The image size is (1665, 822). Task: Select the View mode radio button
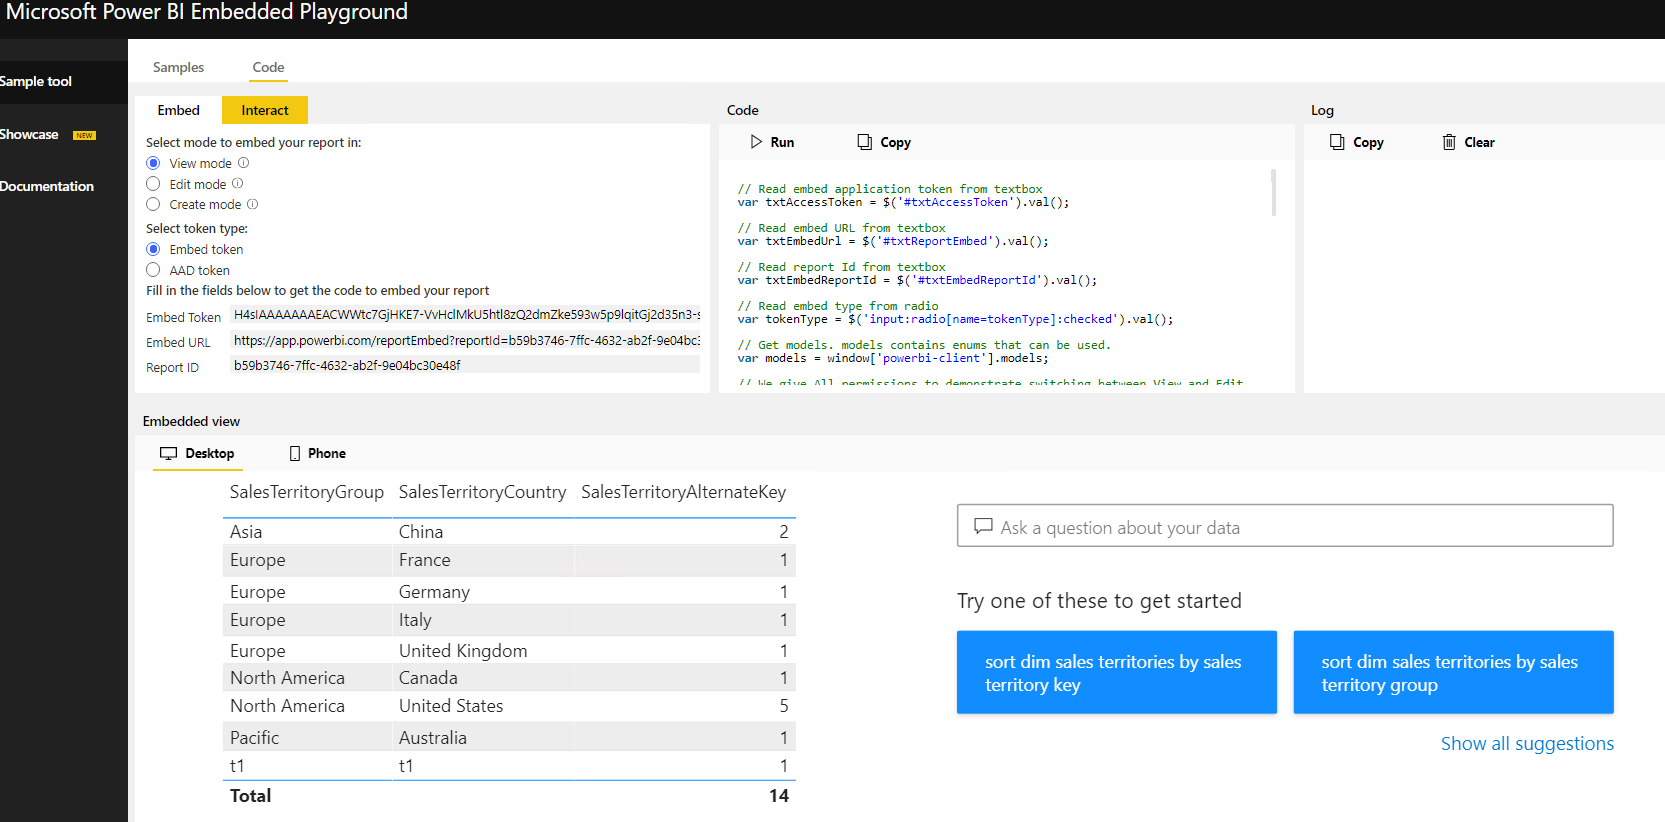[x=153, y=163]
